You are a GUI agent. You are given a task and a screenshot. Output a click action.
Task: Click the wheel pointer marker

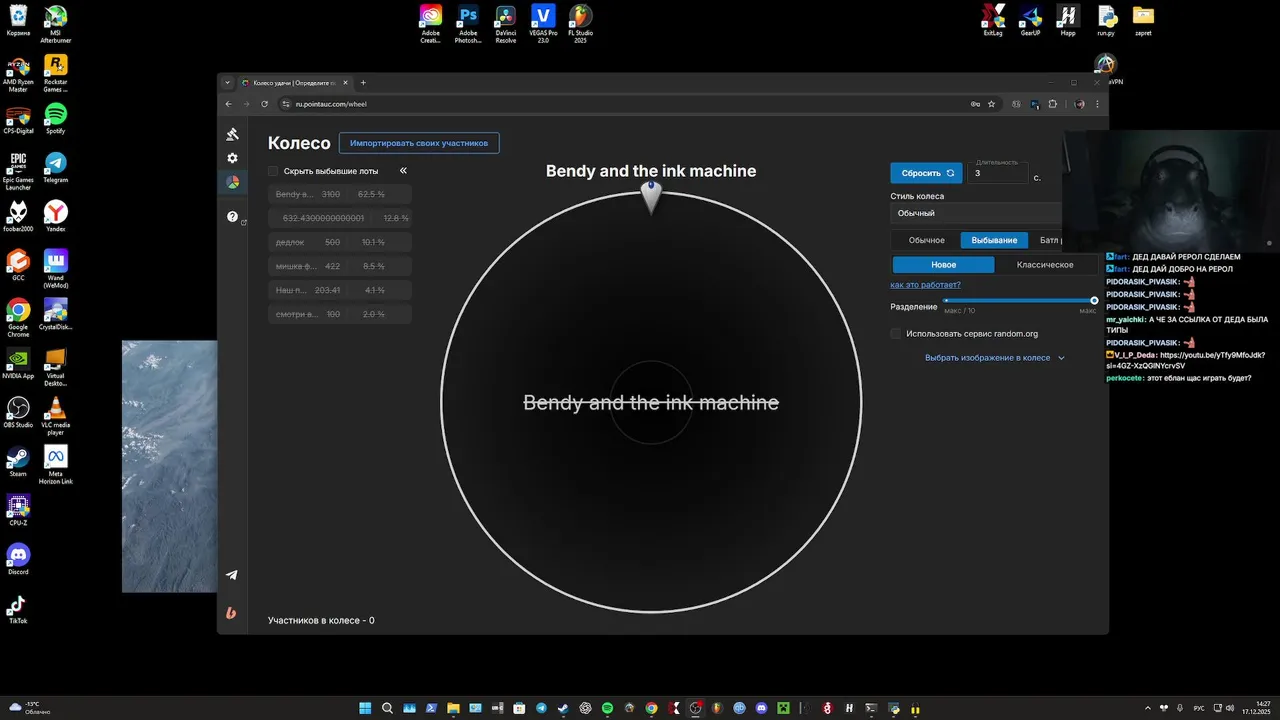pos(651,196)
